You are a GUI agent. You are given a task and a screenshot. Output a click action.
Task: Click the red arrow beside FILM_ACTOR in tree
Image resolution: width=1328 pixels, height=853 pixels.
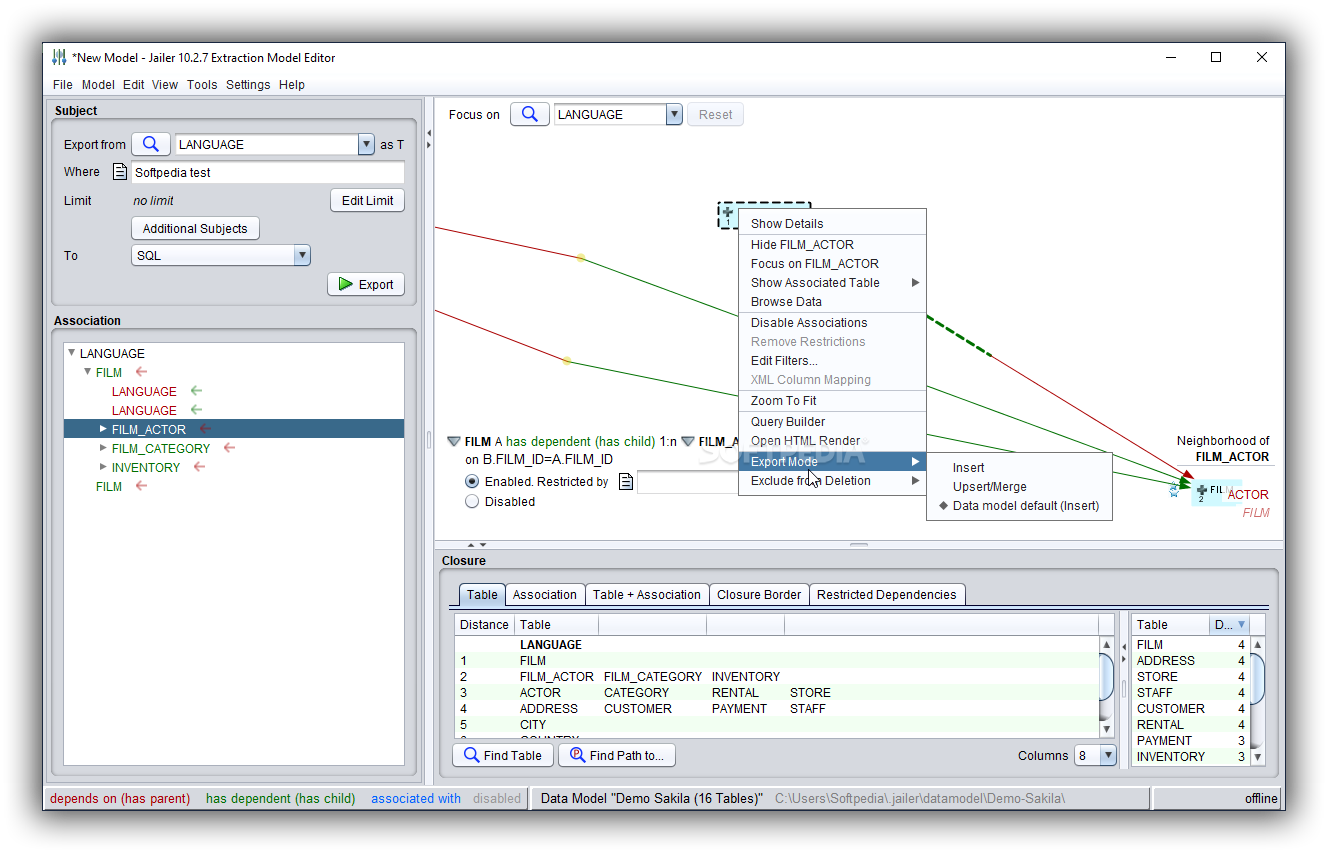point(205,429)
